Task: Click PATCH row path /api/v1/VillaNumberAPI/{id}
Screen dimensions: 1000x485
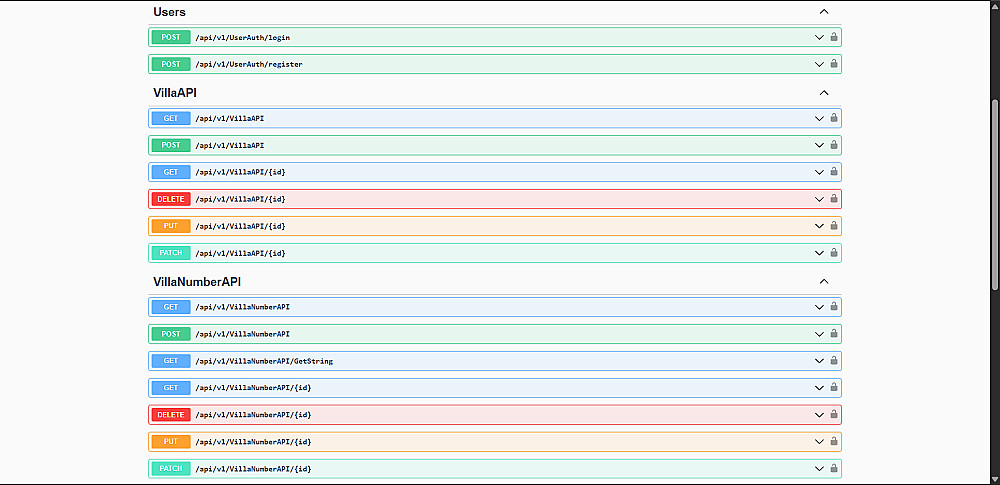Action: point(253,469)
